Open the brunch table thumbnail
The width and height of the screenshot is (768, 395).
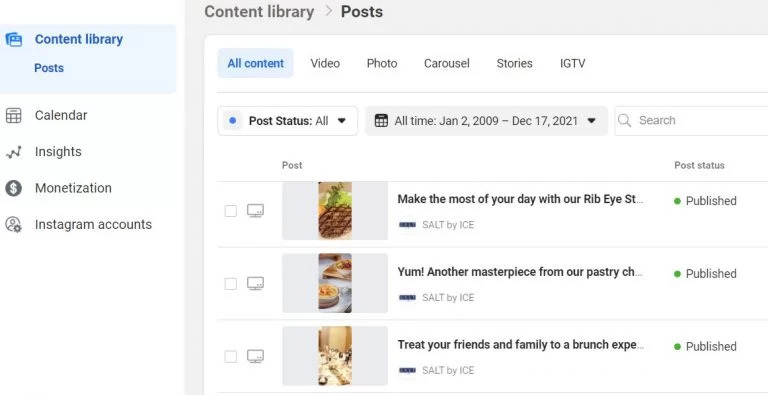[x=335, y=356]
